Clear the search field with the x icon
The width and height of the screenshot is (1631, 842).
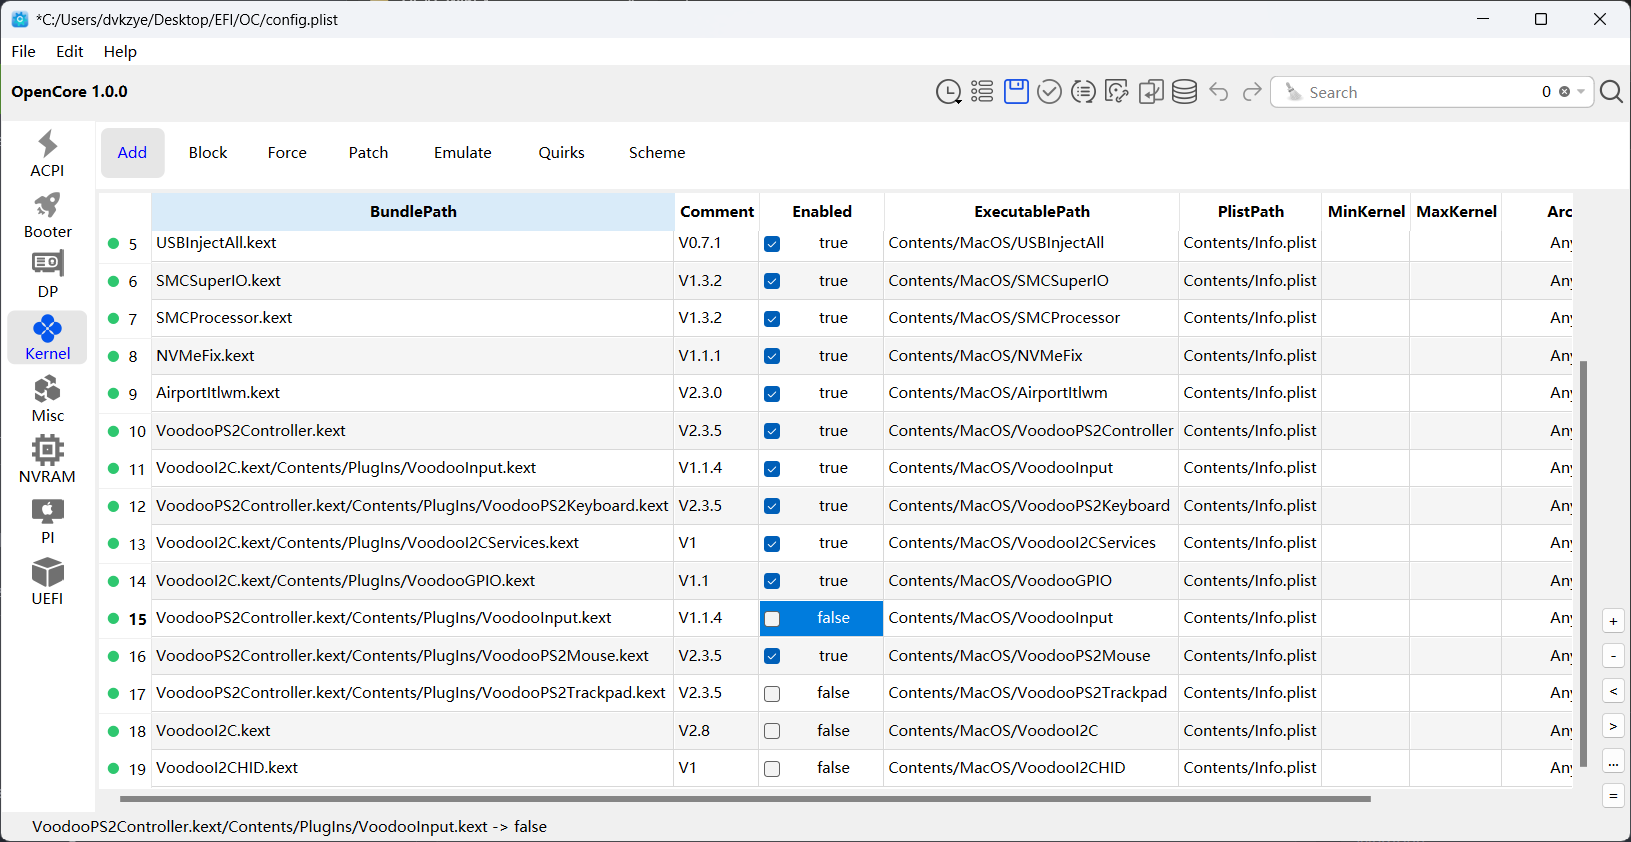tap(1564, 91)
